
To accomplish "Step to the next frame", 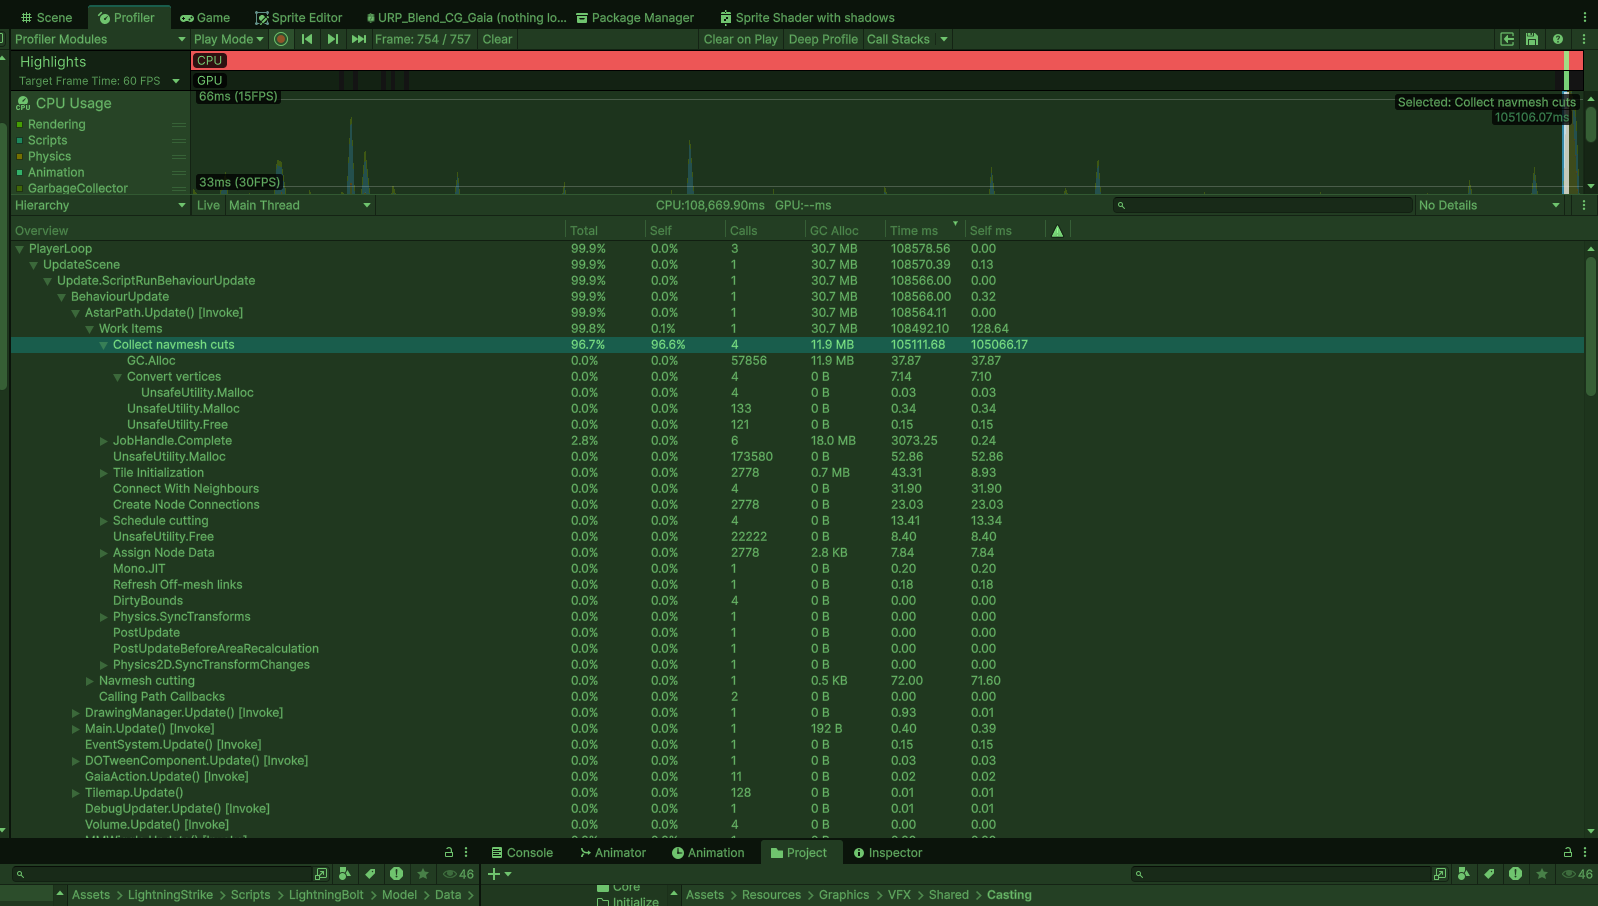I will (x=333, y=39).
